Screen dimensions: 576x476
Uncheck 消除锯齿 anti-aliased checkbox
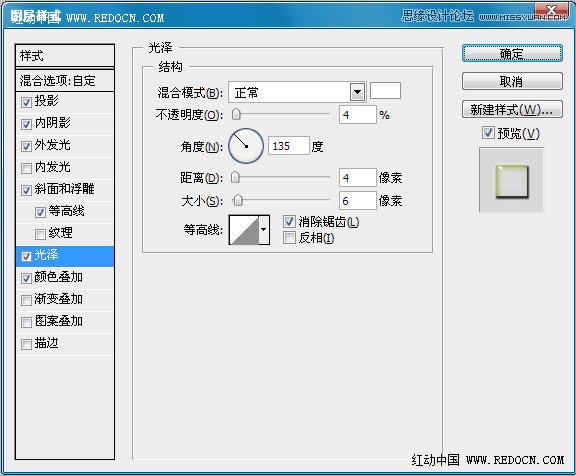289,221
